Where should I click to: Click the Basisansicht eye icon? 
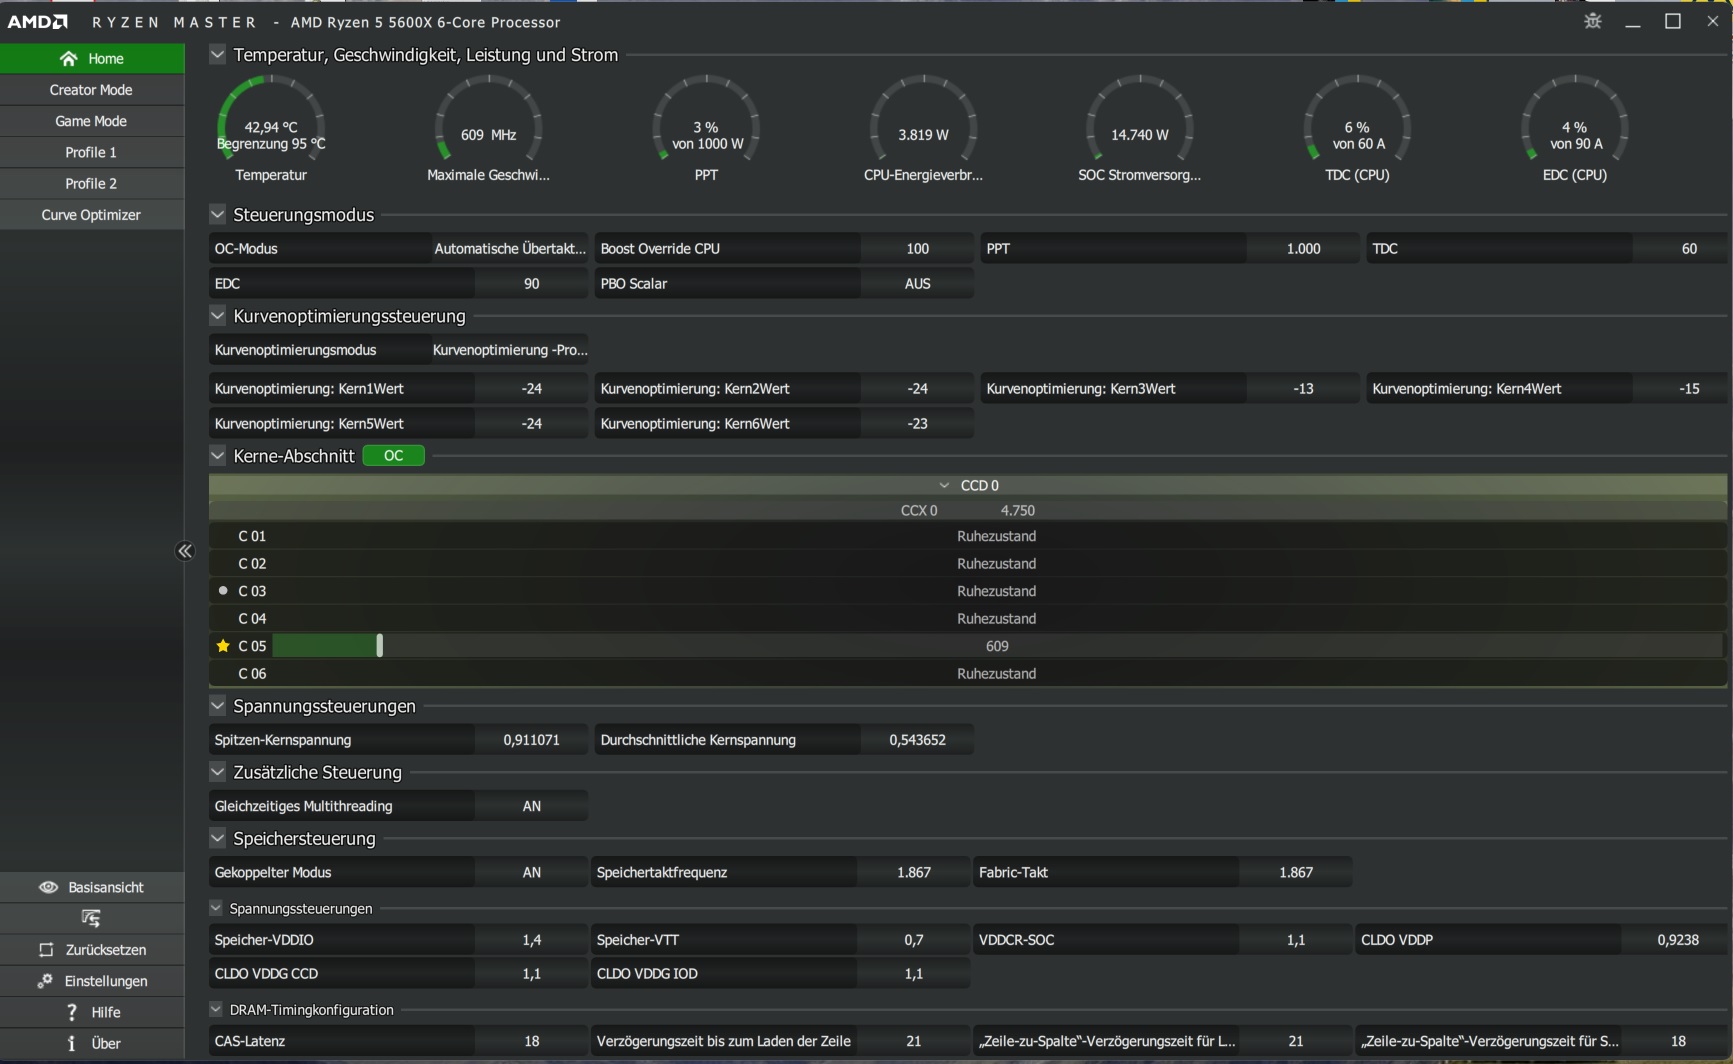(48, 887)
